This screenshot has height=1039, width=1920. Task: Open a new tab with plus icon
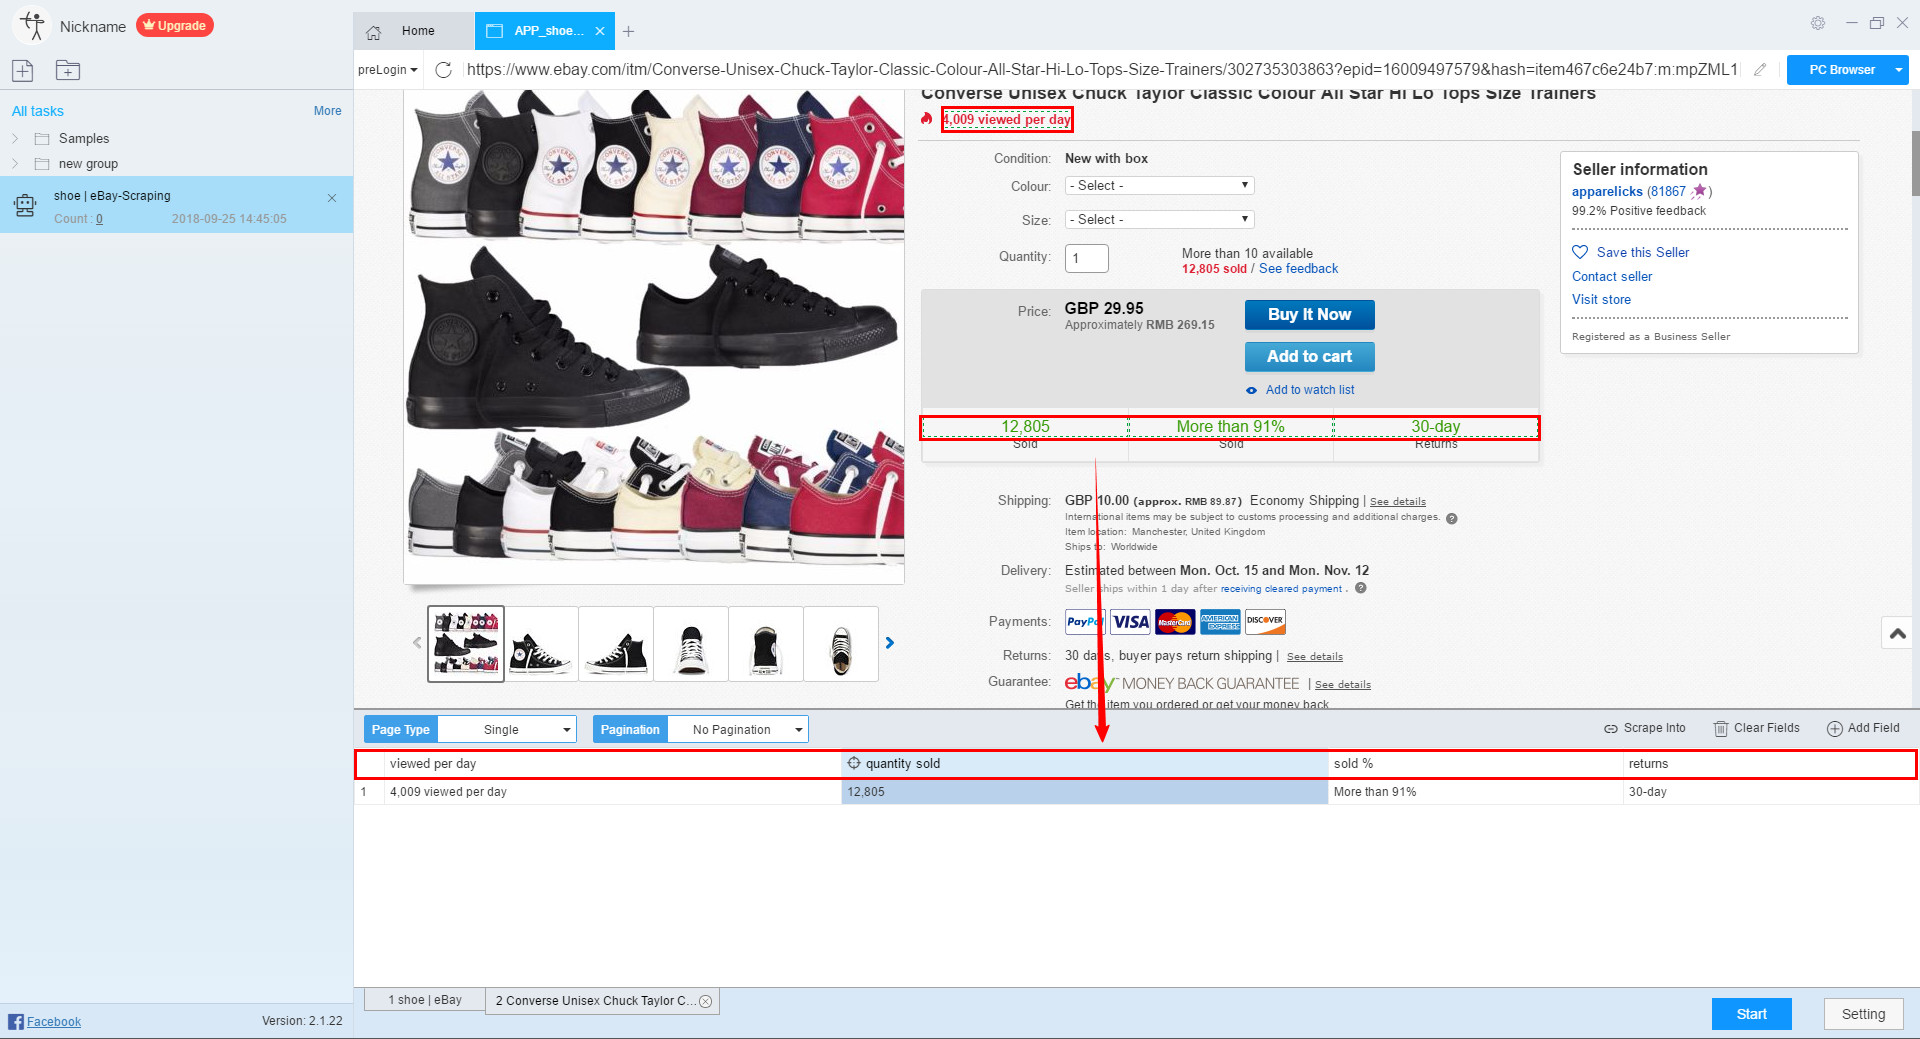pos(628,31)
